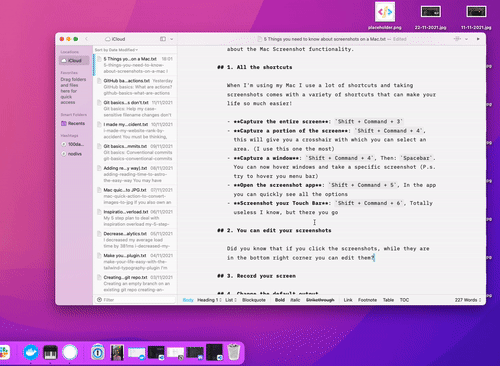This screenshot has height=366, width=500.
Task: Open the focus mode dropdown chevron
Action: 466,39
